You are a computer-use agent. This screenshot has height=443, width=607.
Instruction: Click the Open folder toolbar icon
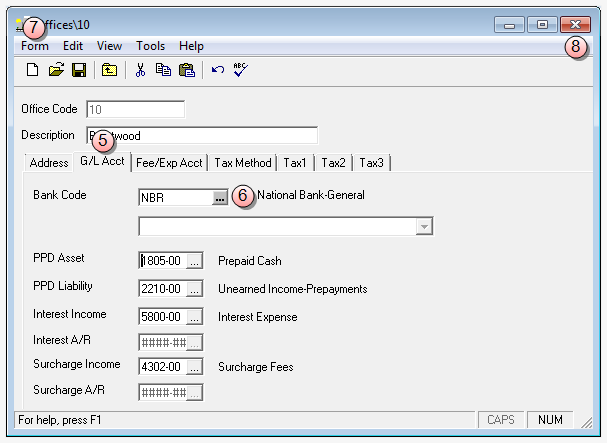(x=56, y=70)
